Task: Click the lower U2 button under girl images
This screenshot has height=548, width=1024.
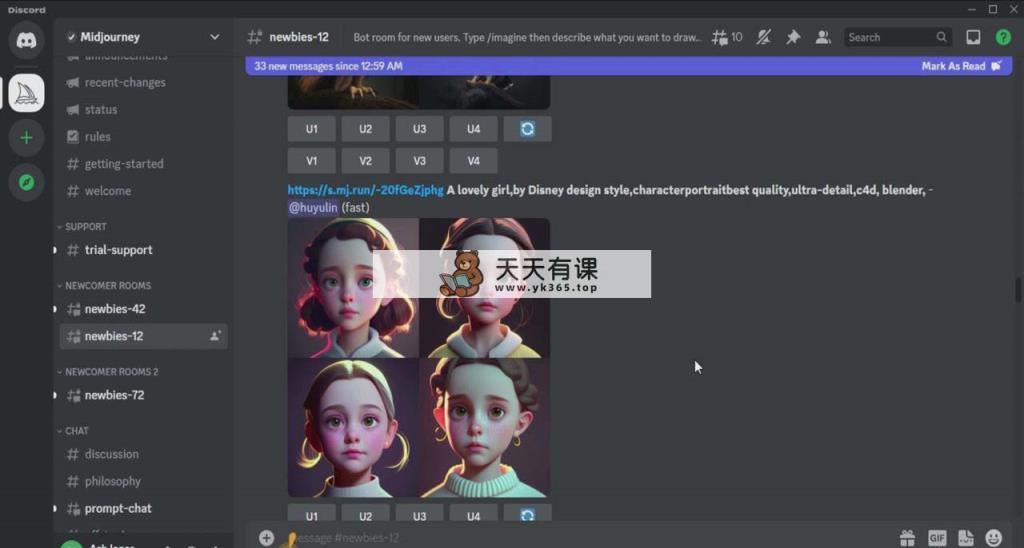Action: (x=366, y=515)
